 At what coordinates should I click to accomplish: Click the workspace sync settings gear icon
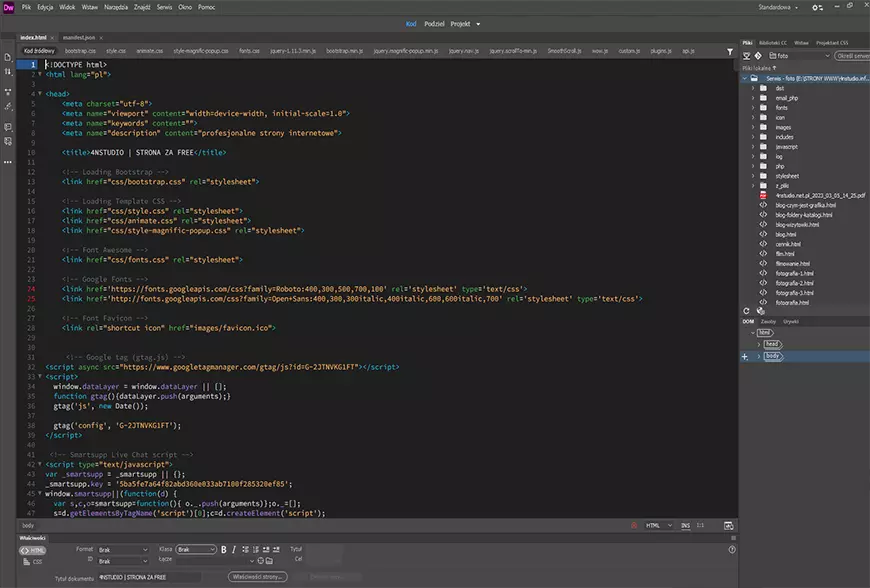(817, 7)
